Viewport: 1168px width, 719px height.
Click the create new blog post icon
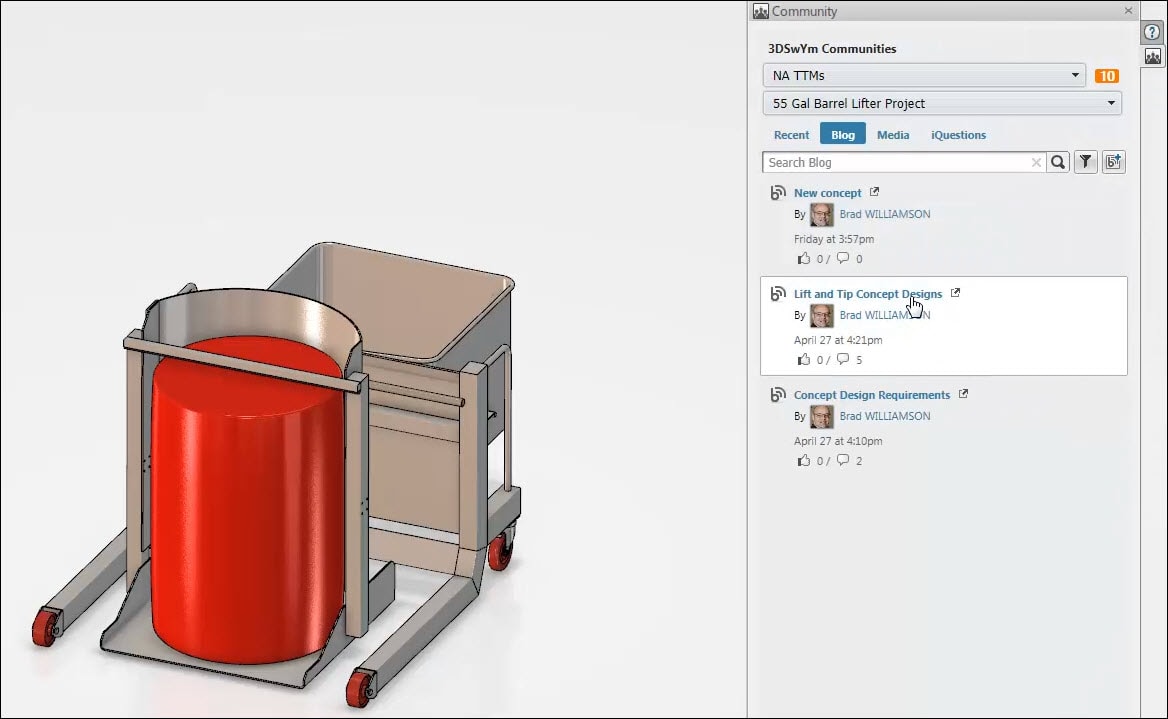[1114, 162]
